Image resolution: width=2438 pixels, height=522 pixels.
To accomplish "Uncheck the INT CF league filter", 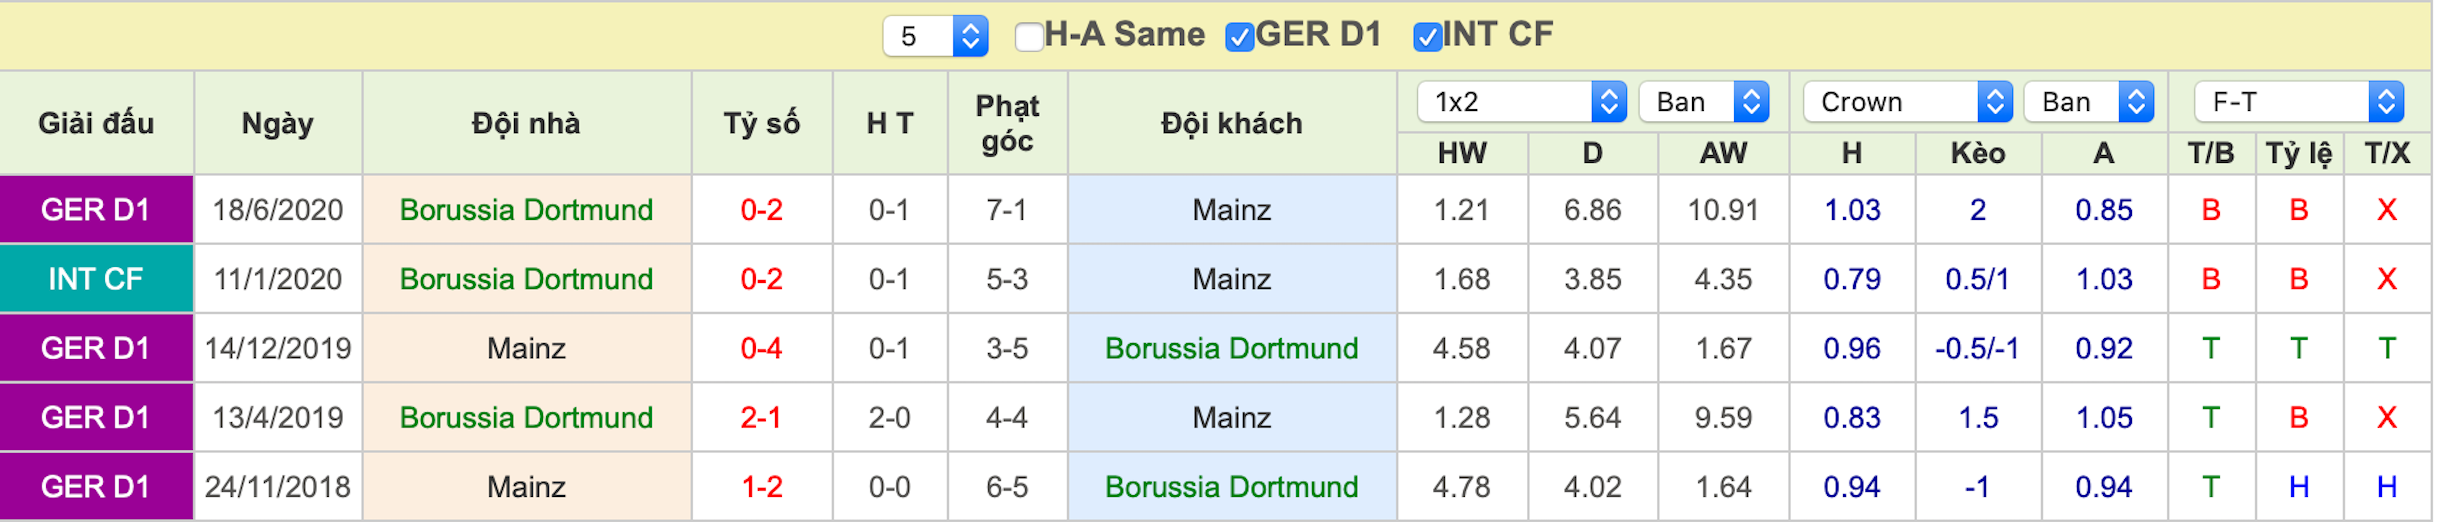I will [1427, 37].
